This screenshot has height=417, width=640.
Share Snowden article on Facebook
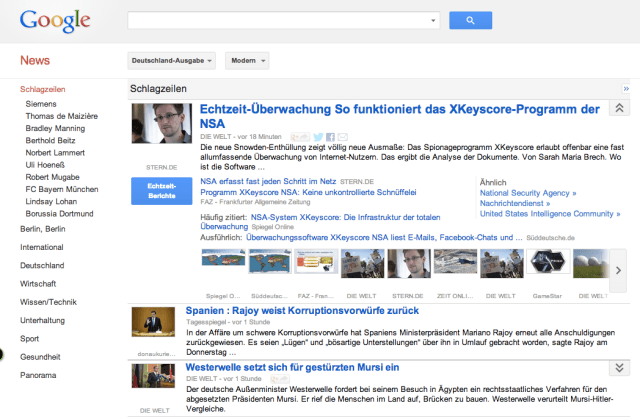coord(330,136)
